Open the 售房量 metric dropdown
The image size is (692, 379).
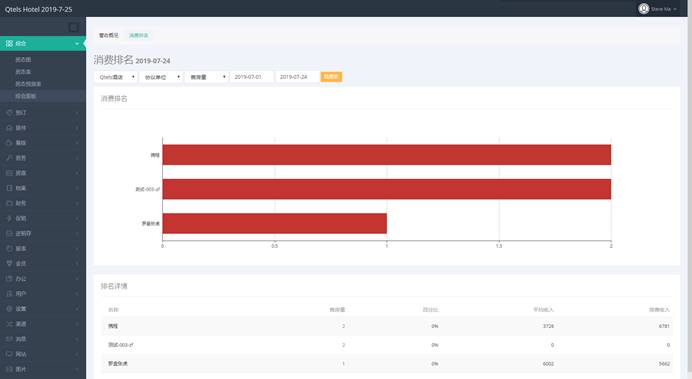click(x=207, y=77)
